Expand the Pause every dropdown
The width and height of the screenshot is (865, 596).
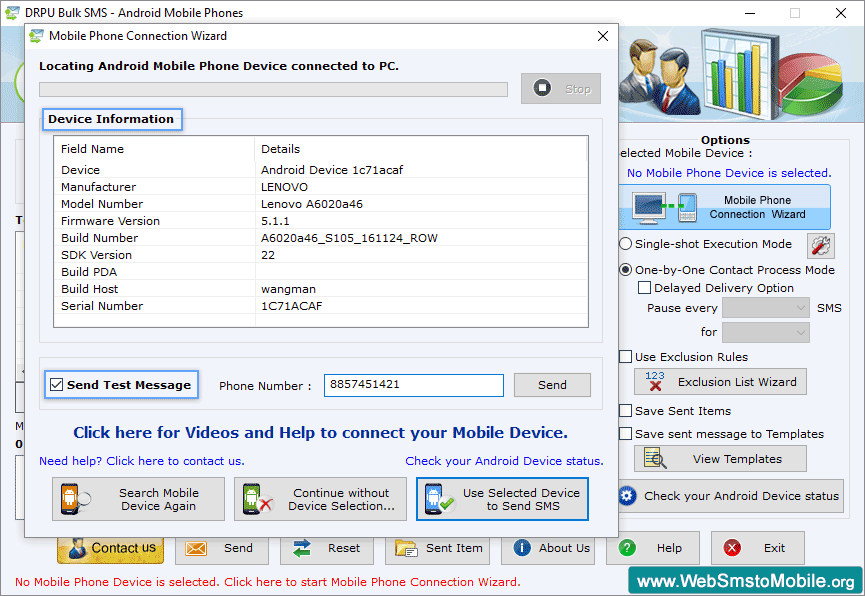point(766,308)
